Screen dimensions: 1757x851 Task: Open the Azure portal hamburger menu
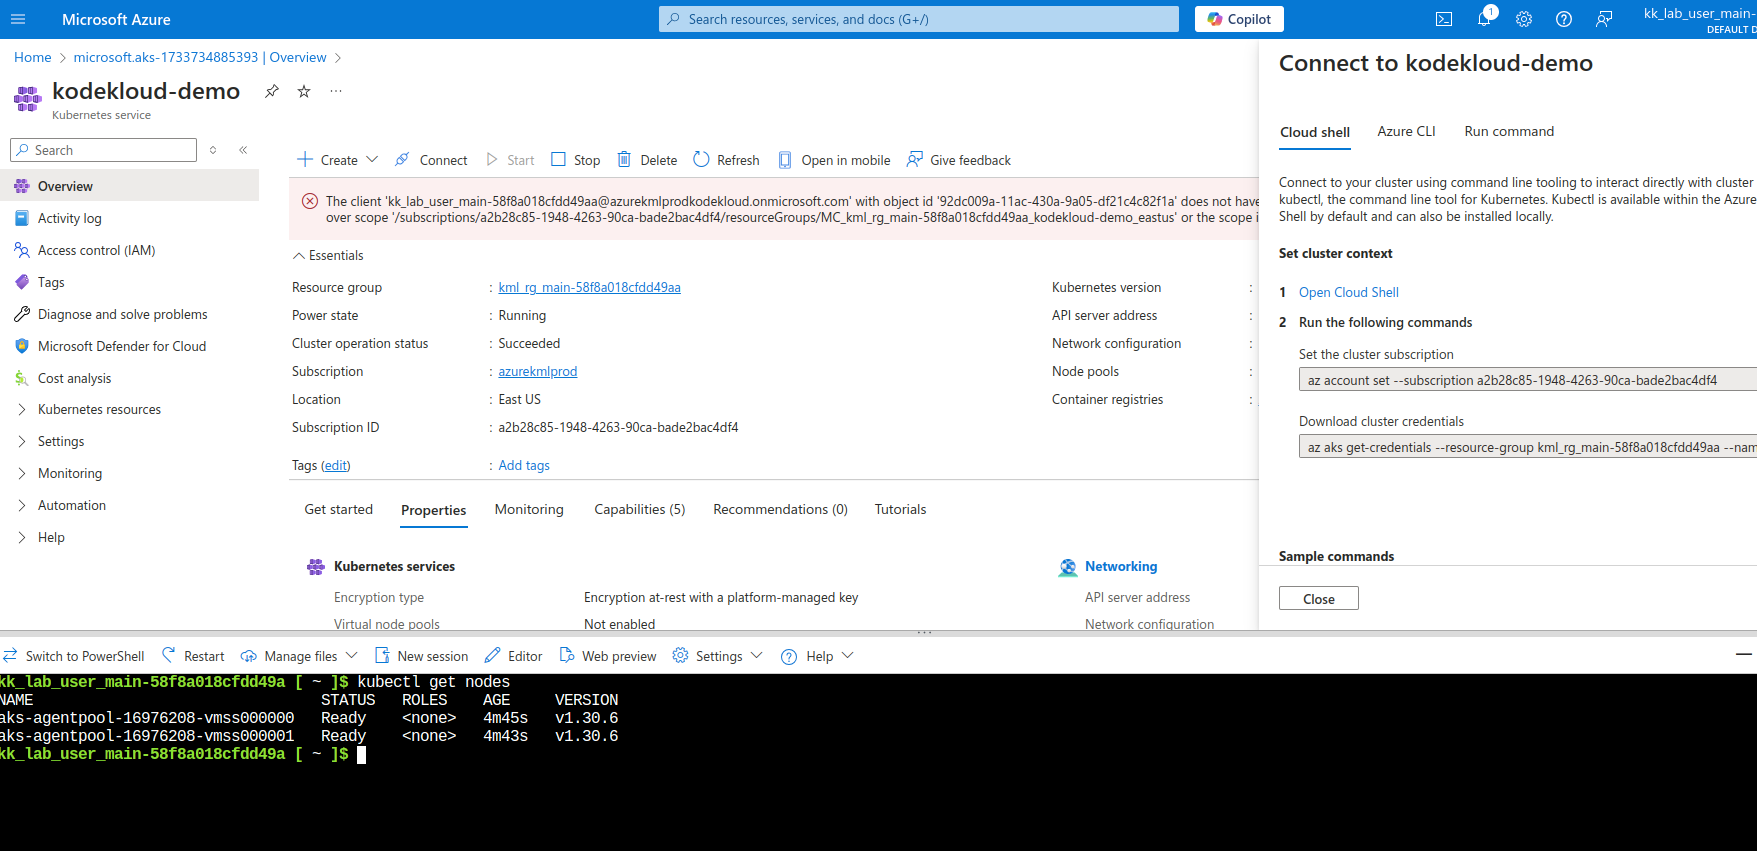tap(18, 19)
